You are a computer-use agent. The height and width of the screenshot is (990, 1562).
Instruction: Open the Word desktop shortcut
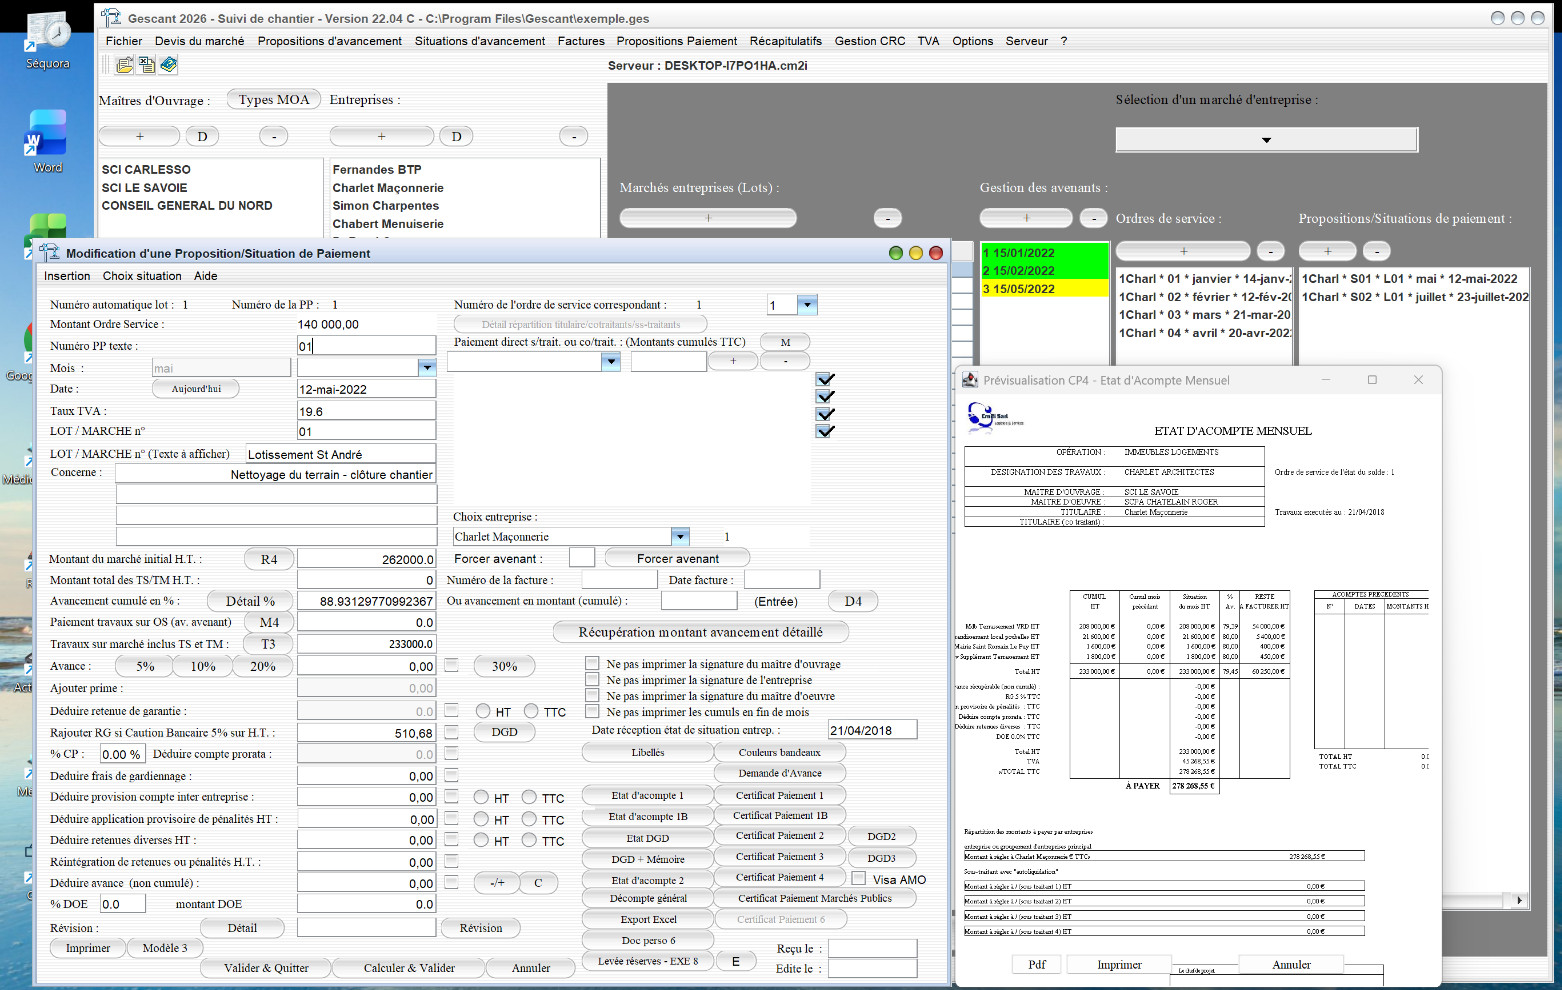47,141
